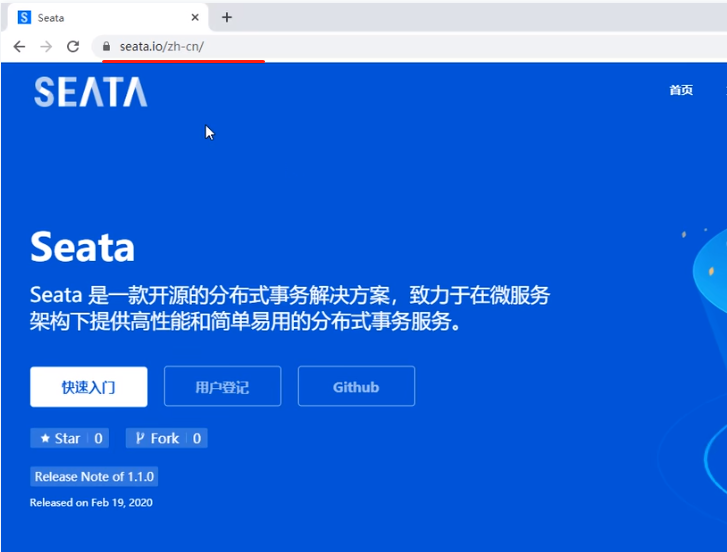
Task: Go back using the browser back arrow
Action: point(19,46)
